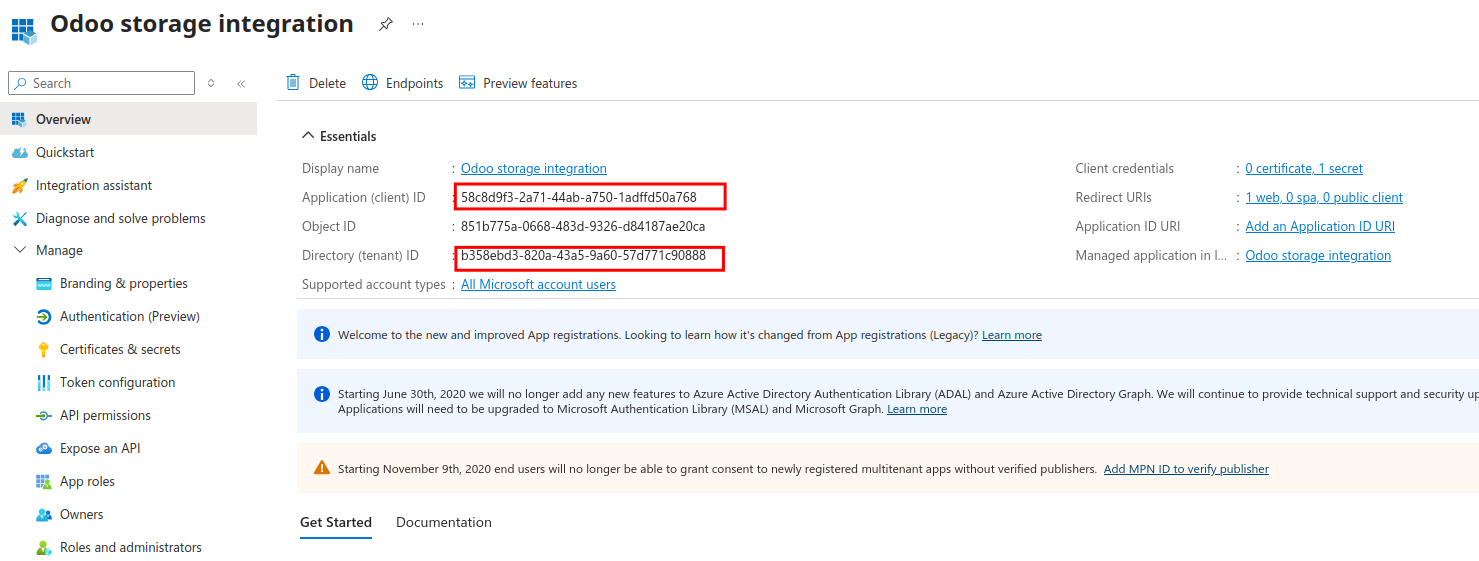1479x561 pixels.
Task: Pin the Odoo storage integration page
Action: click(386, 25)
